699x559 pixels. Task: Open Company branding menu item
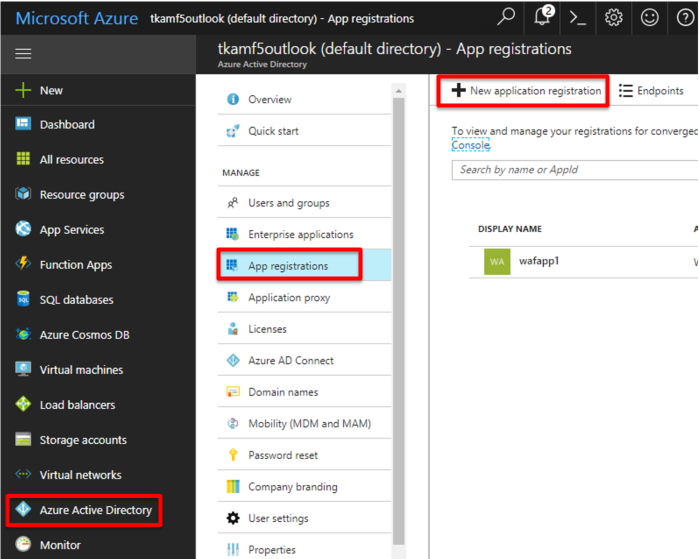[304, 487]
